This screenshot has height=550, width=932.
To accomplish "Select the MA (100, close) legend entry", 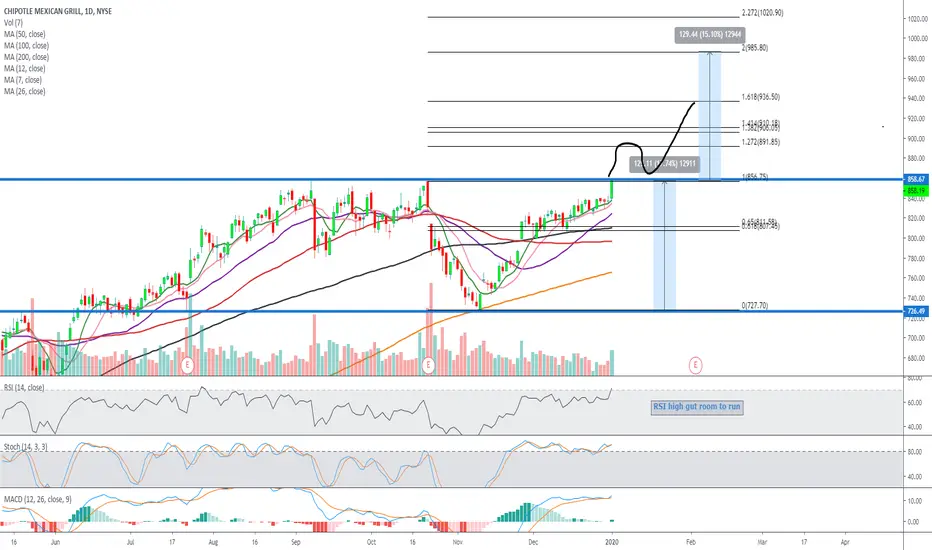I will 26,46.
